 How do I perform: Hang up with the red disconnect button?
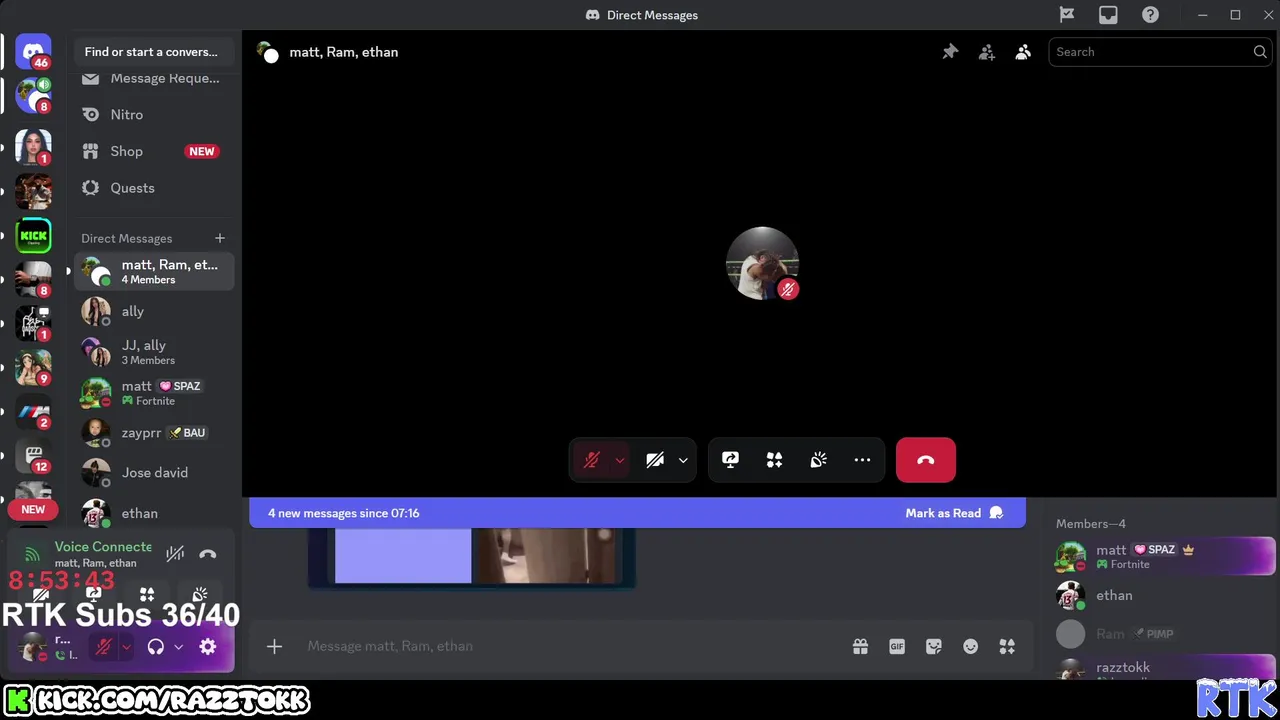pos(926,460)
